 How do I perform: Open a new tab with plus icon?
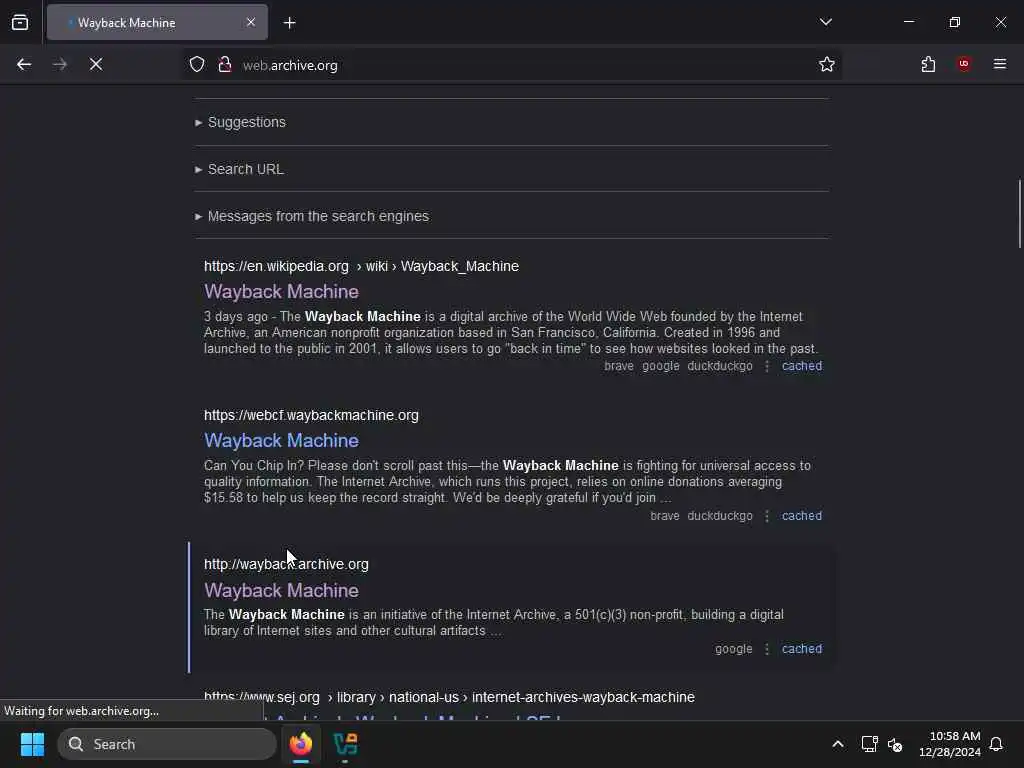(289, 23)
